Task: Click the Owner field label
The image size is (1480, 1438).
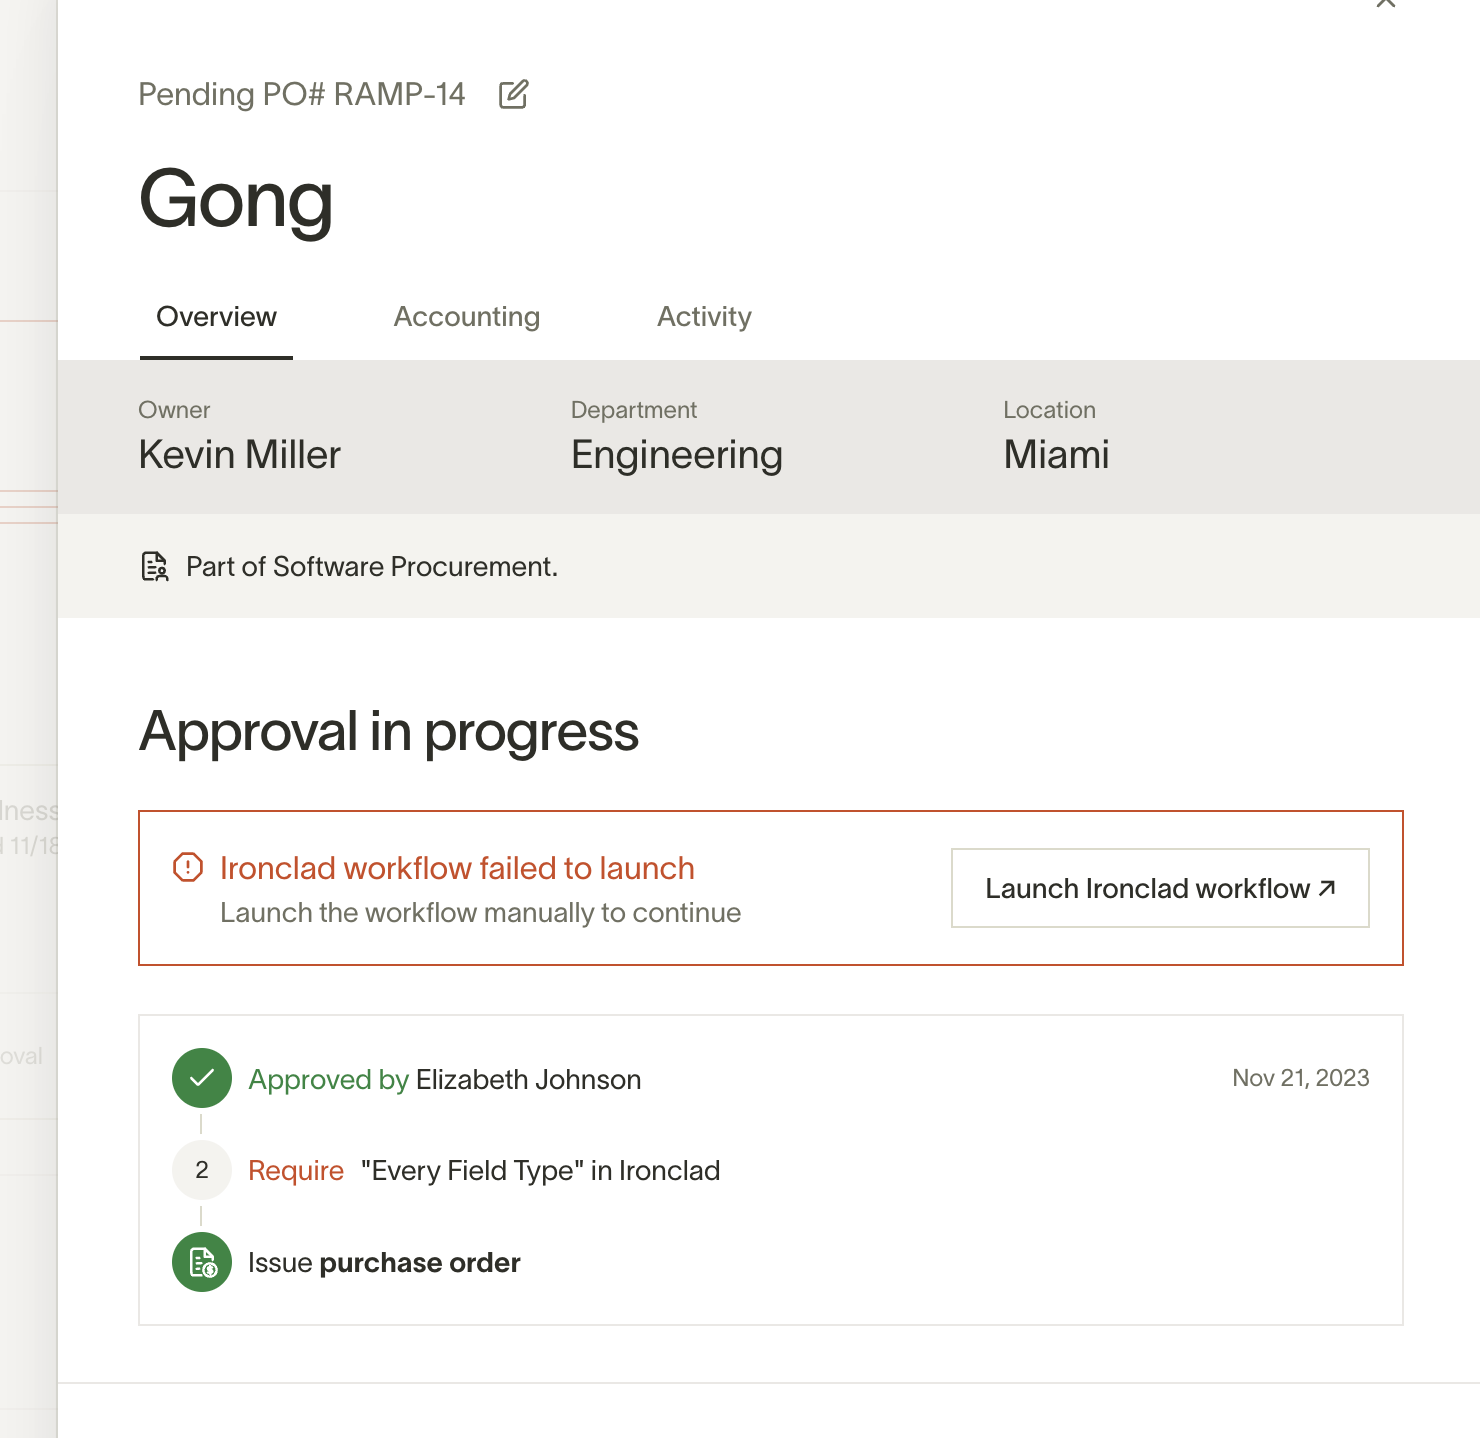Action: tap(174, 410)
